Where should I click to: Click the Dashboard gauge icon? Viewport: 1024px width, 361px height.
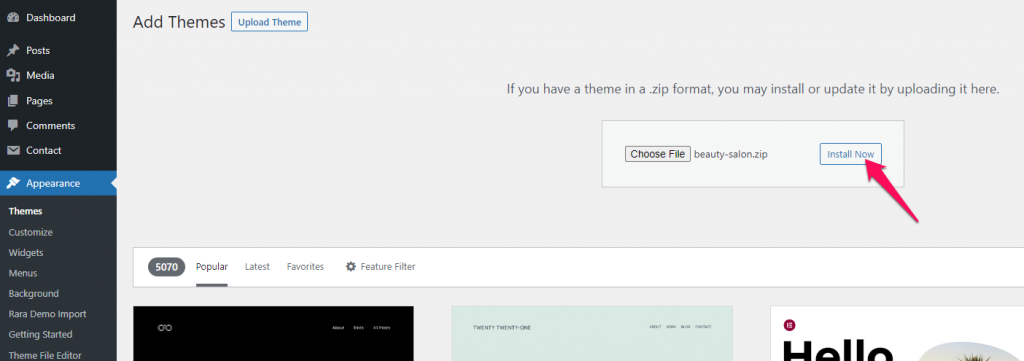tap(13, 18)
